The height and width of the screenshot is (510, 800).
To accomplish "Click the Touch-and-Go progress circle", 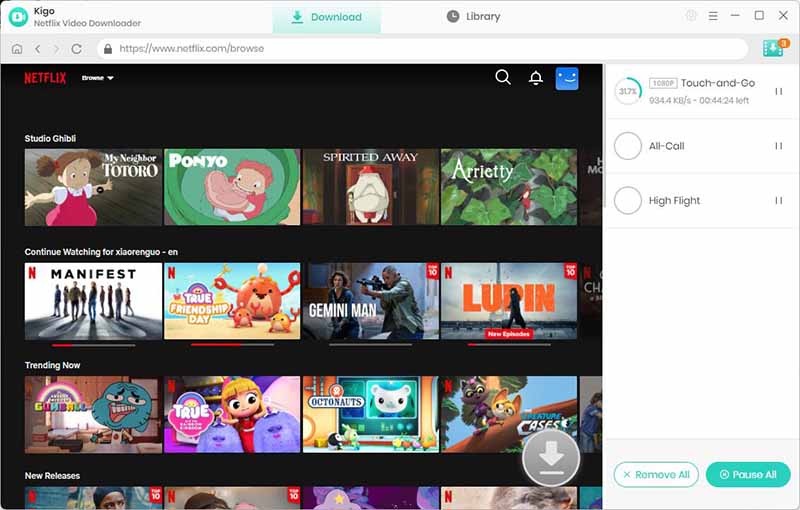I will tap(628, 91).
